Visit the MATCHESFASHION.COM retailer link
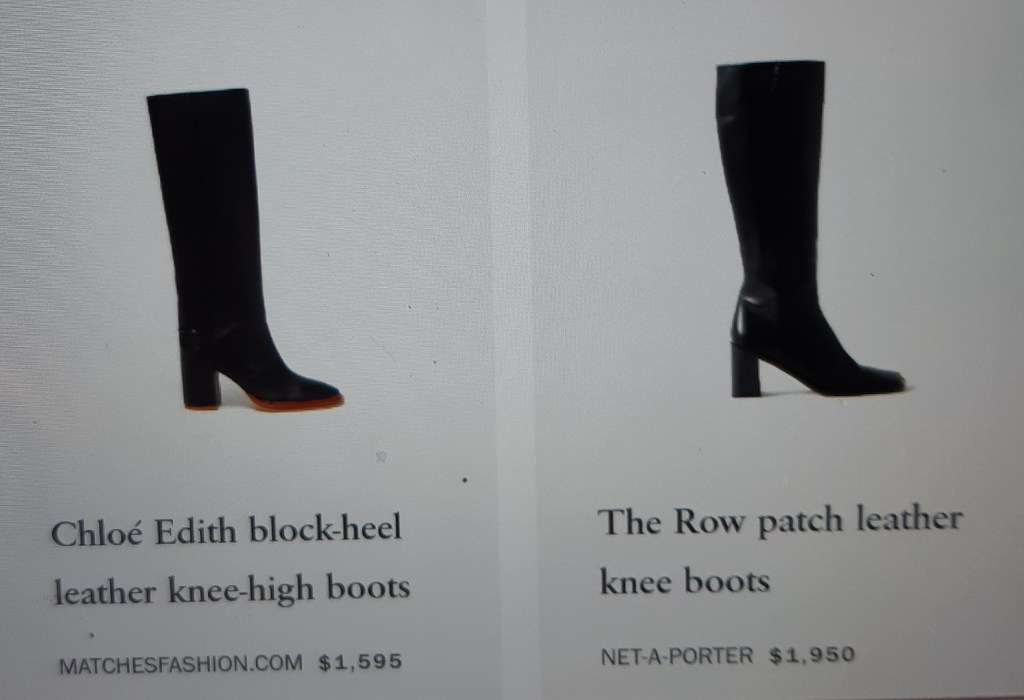Viewport: 1024px width, 700px height. tap(181, 664)
